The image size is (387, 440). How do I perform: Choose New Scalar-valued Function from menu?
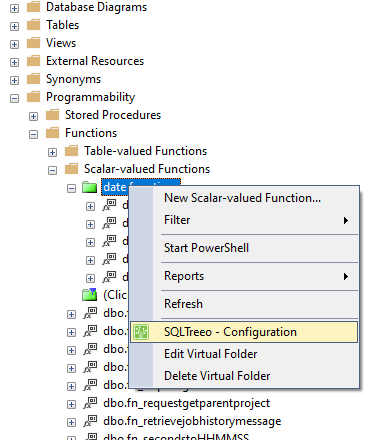244,198
